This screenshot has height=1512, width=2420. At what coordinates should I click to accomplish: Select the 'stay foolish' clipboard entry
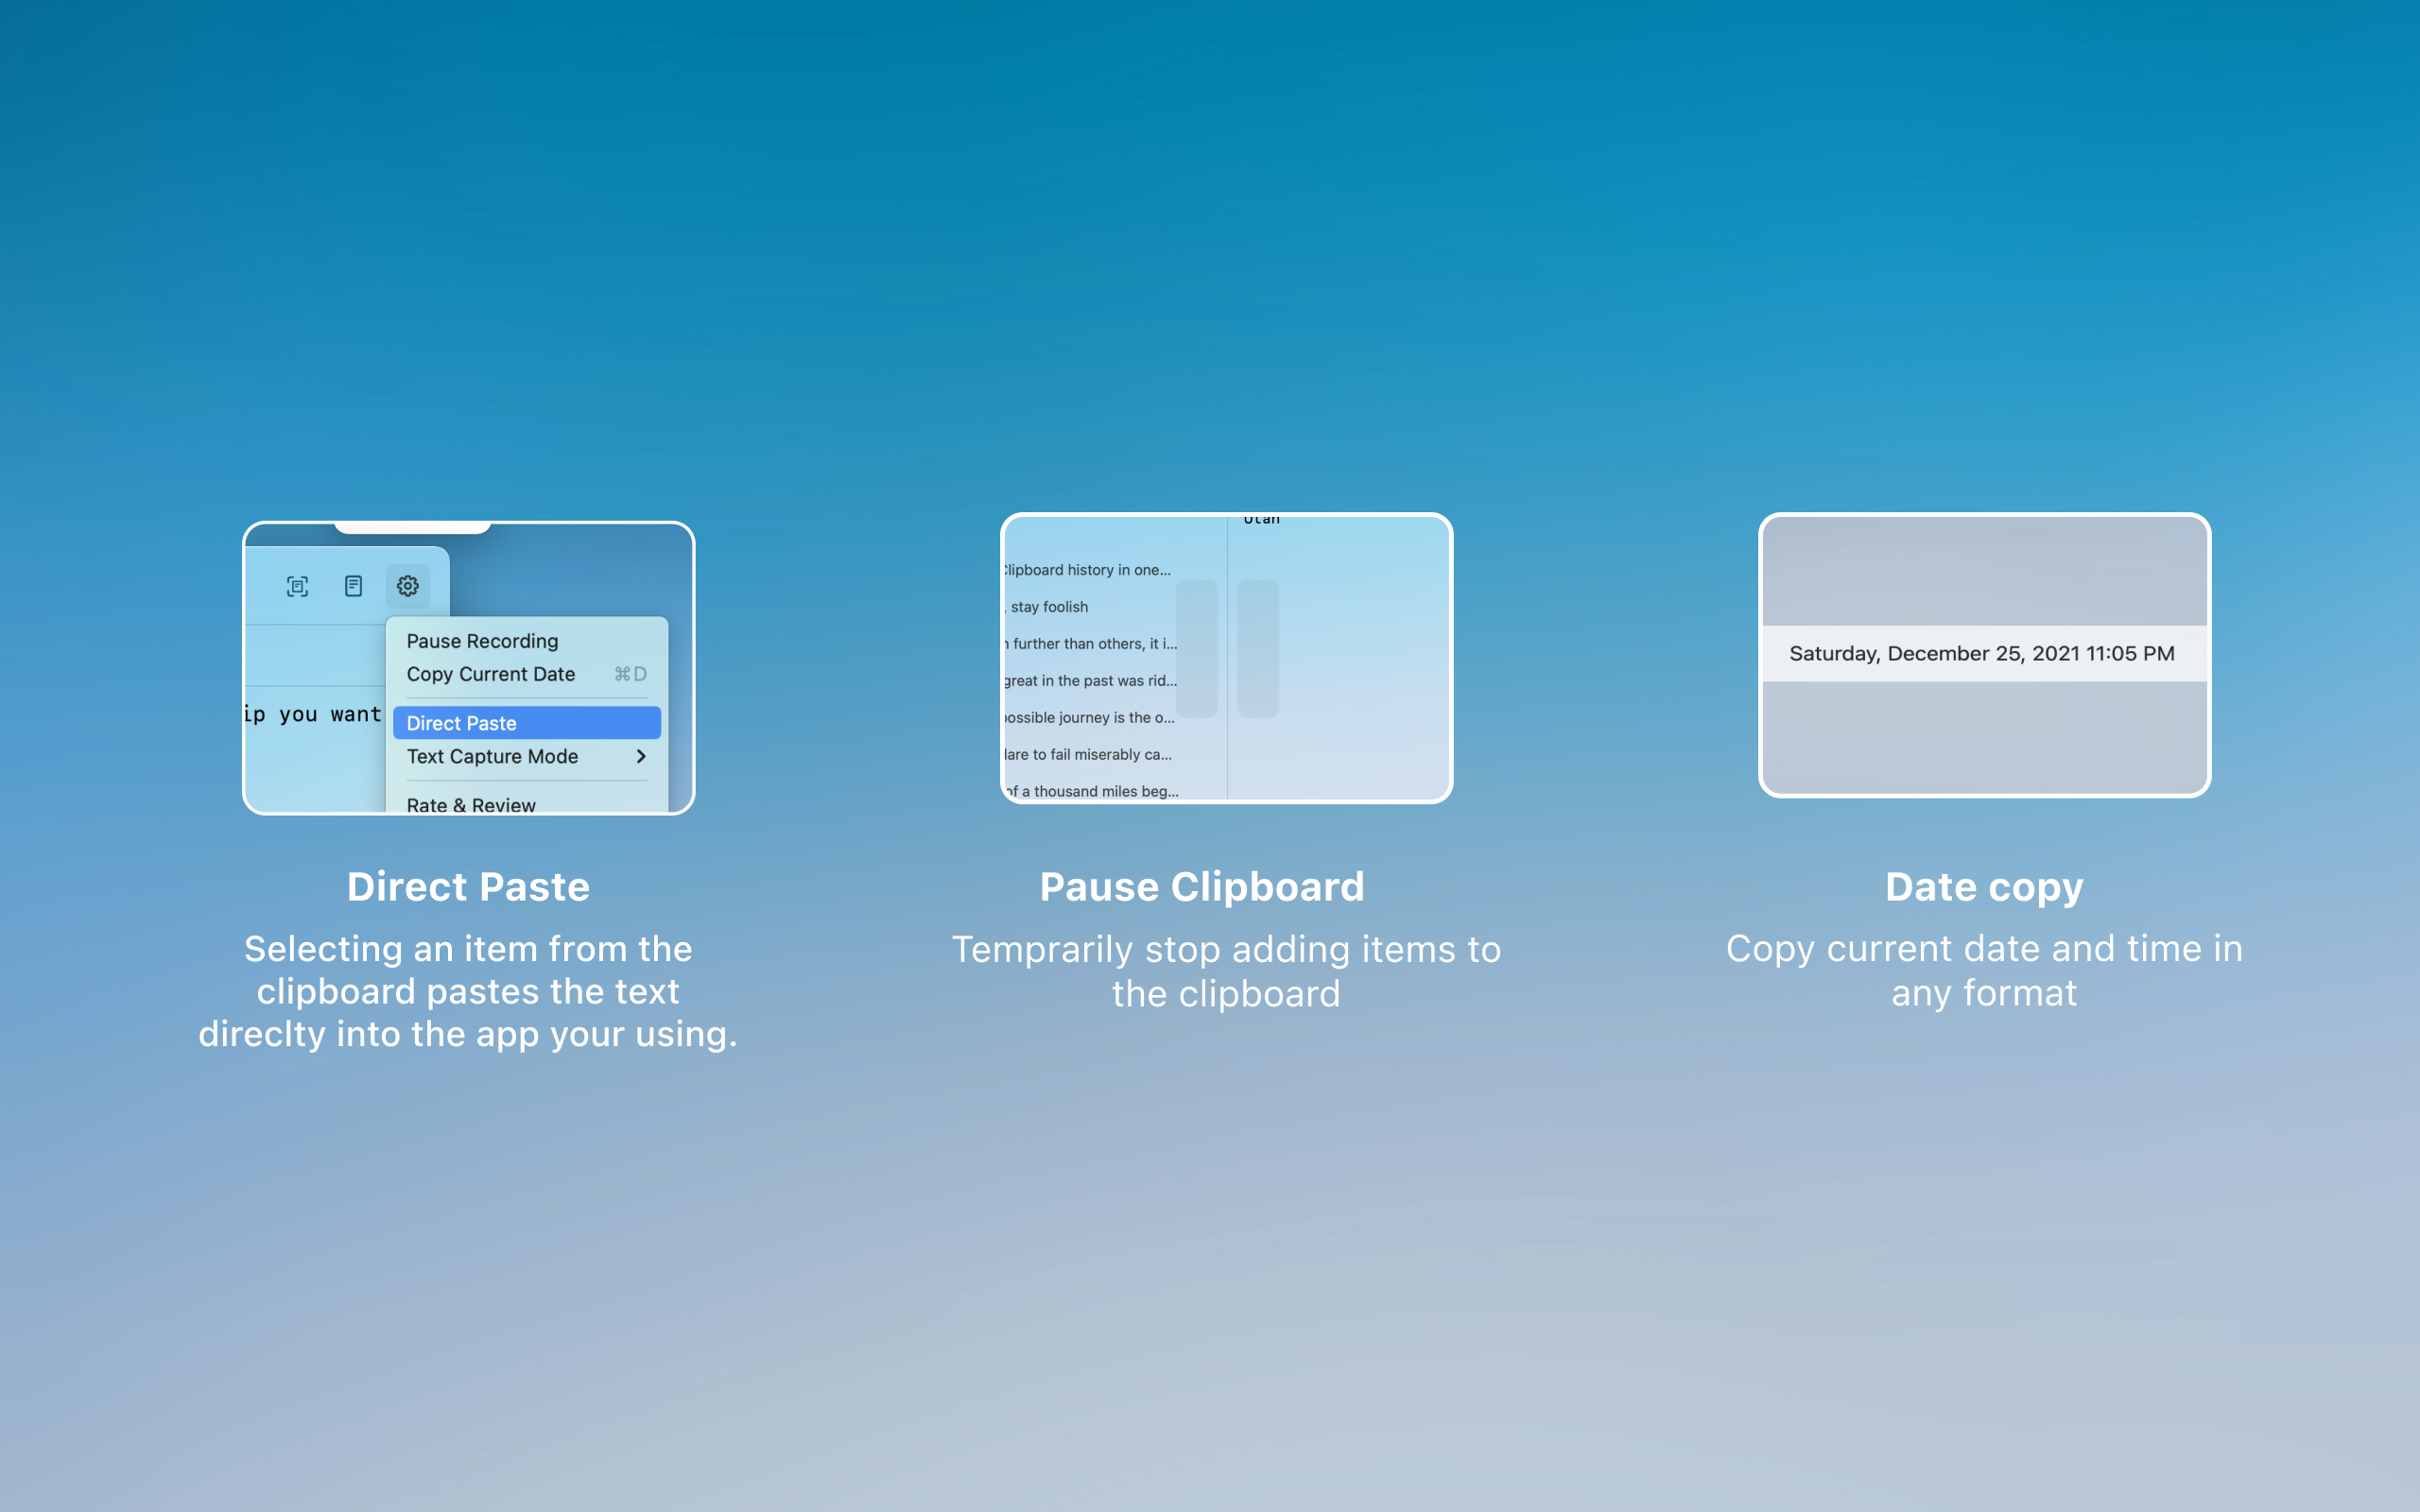(x=1049, y=607)
